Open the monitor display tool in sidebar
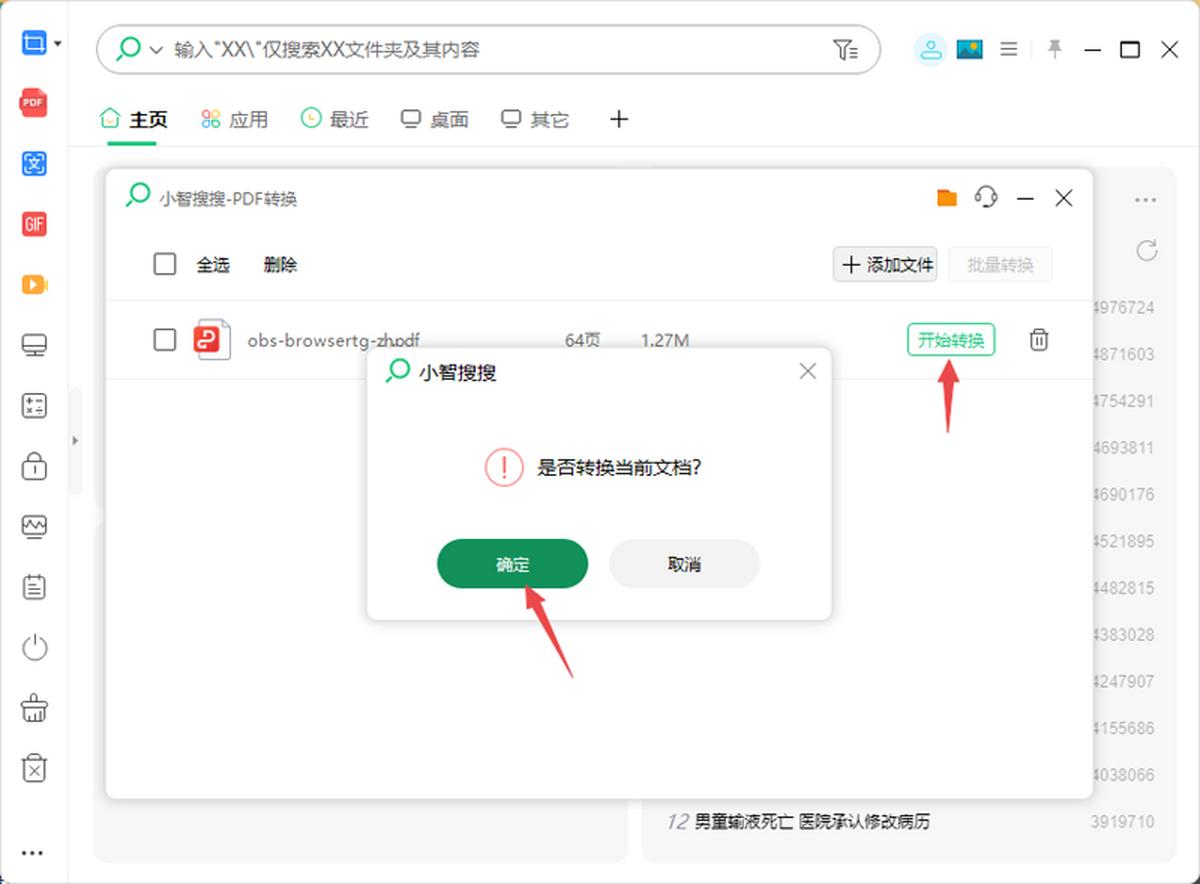1200x884 pixels. click(35, 346)
